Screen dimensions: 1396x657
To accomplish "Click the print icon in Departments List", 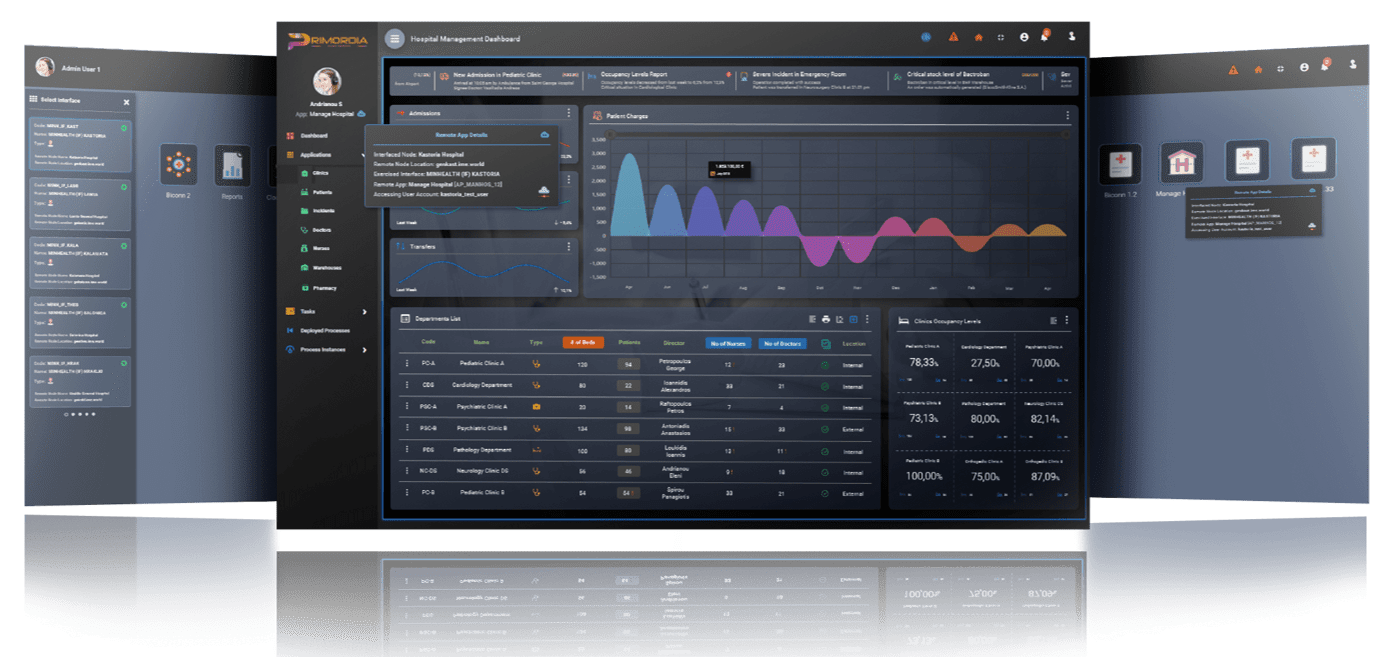I will 826,319.
